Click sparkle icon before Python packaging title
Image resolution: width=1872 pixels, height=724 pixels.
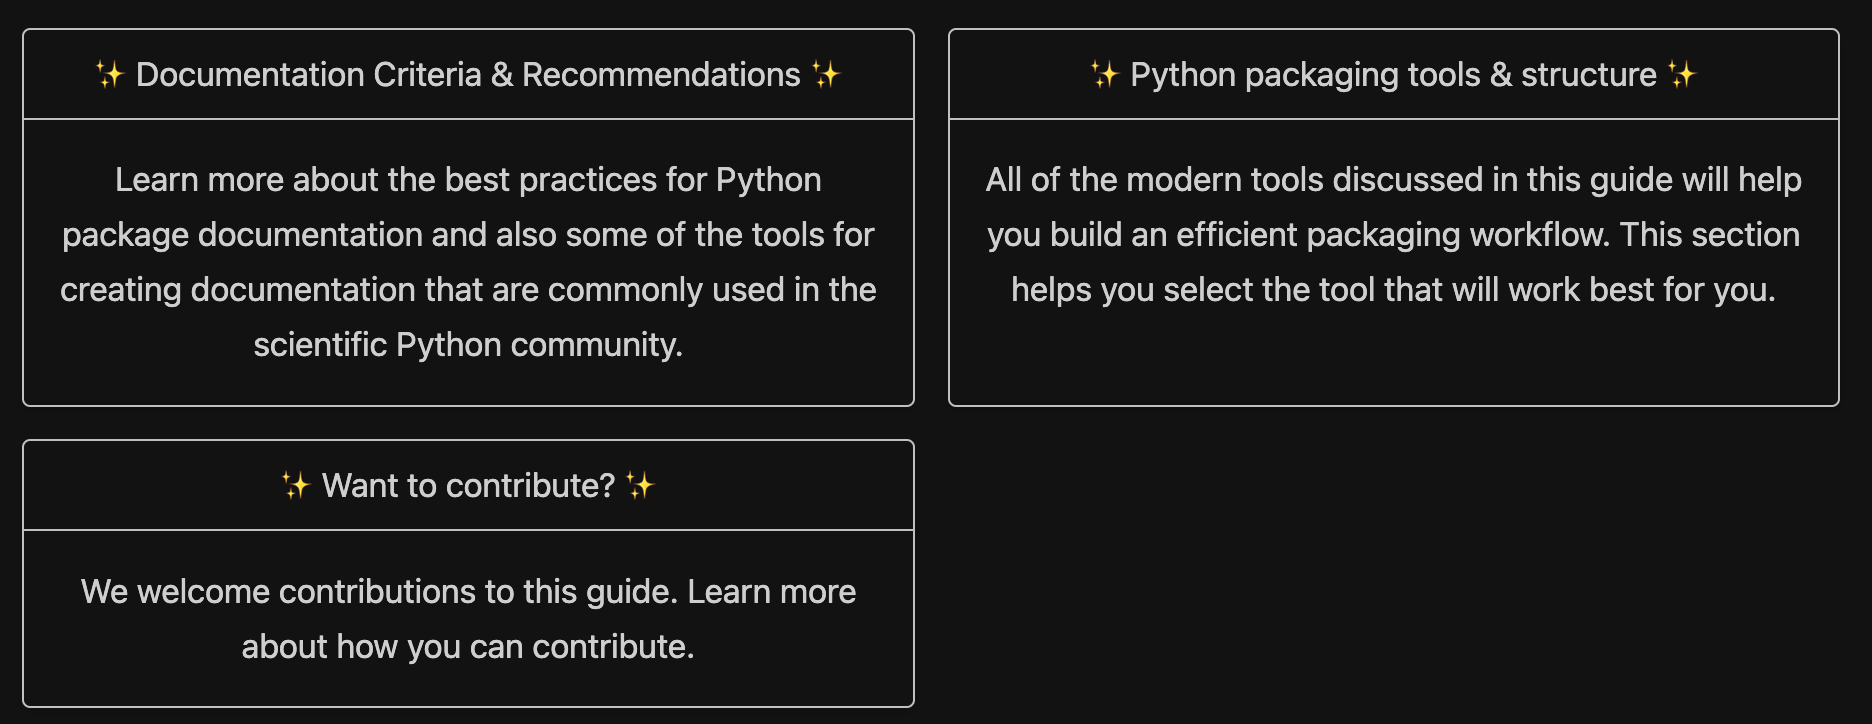tap(1104, 74)
